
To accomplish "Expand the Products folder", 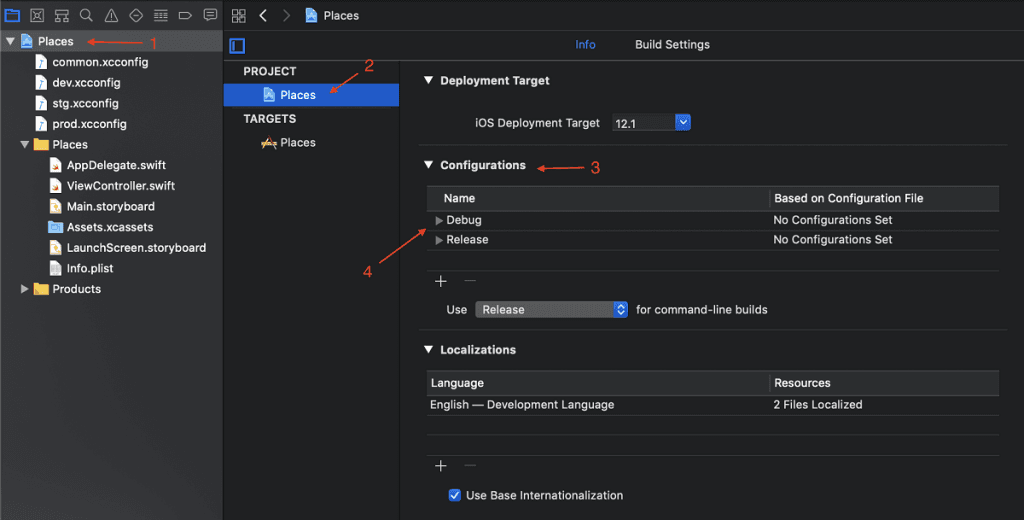I will [x=24, y=289].
